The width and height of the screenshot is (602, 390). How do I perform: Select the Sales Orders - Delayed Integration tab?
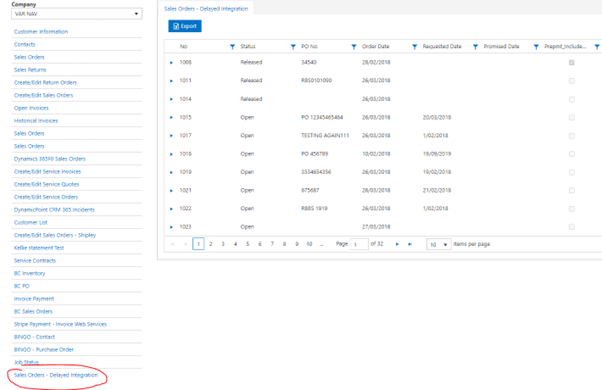pyautogui.click(x=206, y=8)
